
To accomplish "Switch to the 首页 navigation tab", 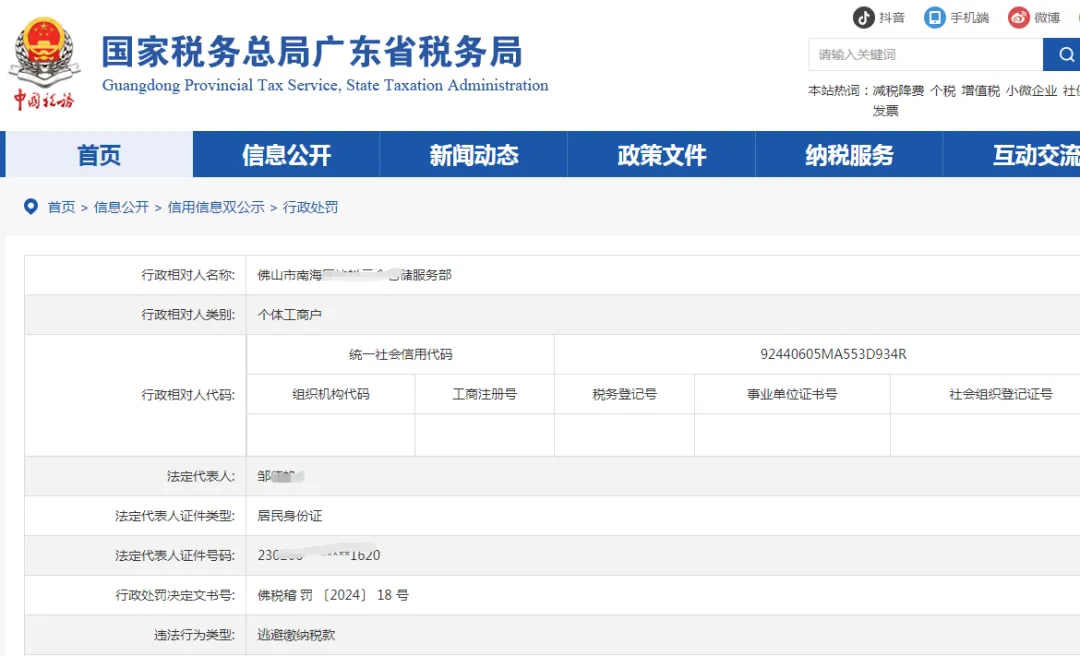I will click(98, 155).
